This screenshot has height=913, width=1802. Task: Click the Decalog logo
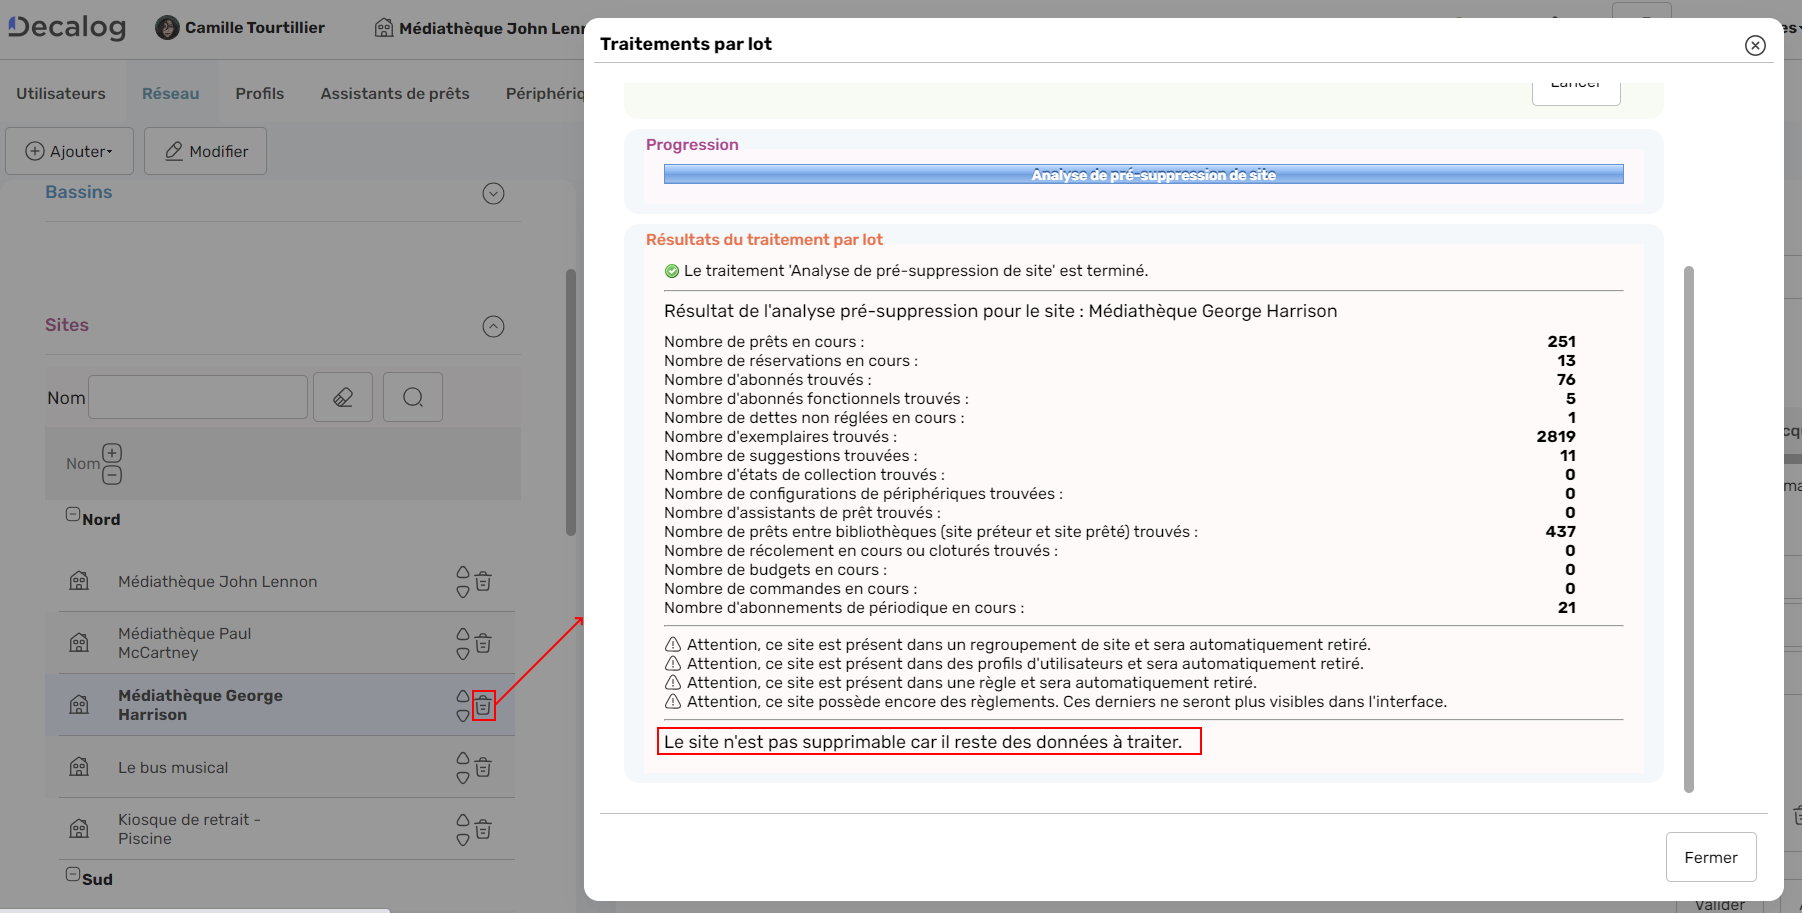(x=66, y=27)
